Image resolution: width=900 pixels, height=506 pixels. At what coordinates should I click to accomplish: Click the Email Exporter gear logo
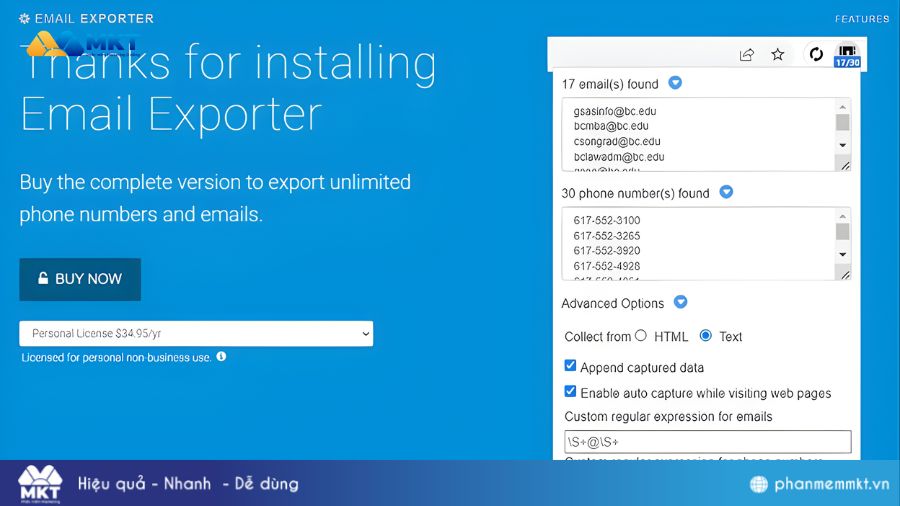click(24, 18)
